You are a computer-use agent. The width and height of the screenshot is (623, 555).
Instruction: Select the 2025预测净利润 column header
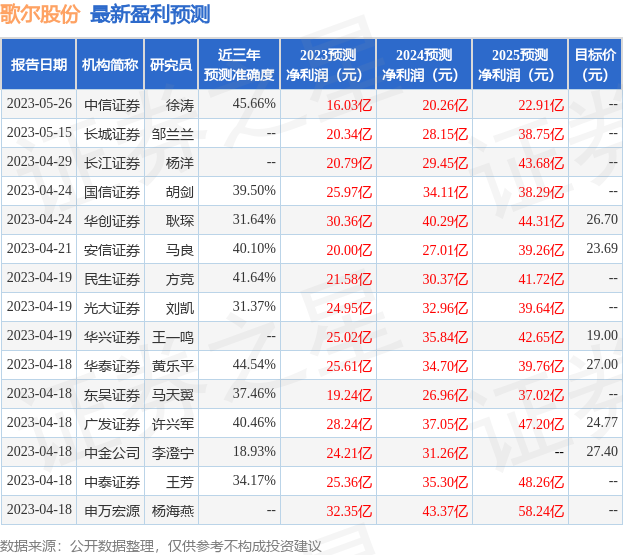520,64
